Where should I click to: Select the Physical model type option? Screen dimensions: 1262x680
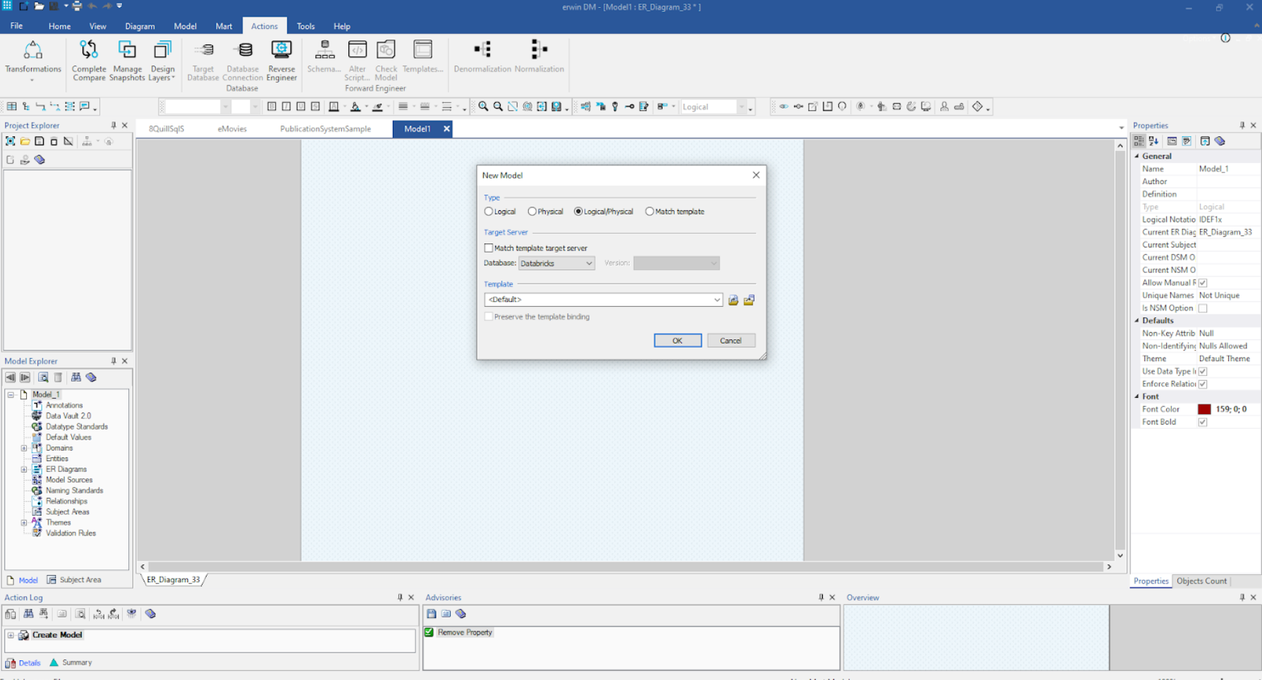tap(533, 212)
